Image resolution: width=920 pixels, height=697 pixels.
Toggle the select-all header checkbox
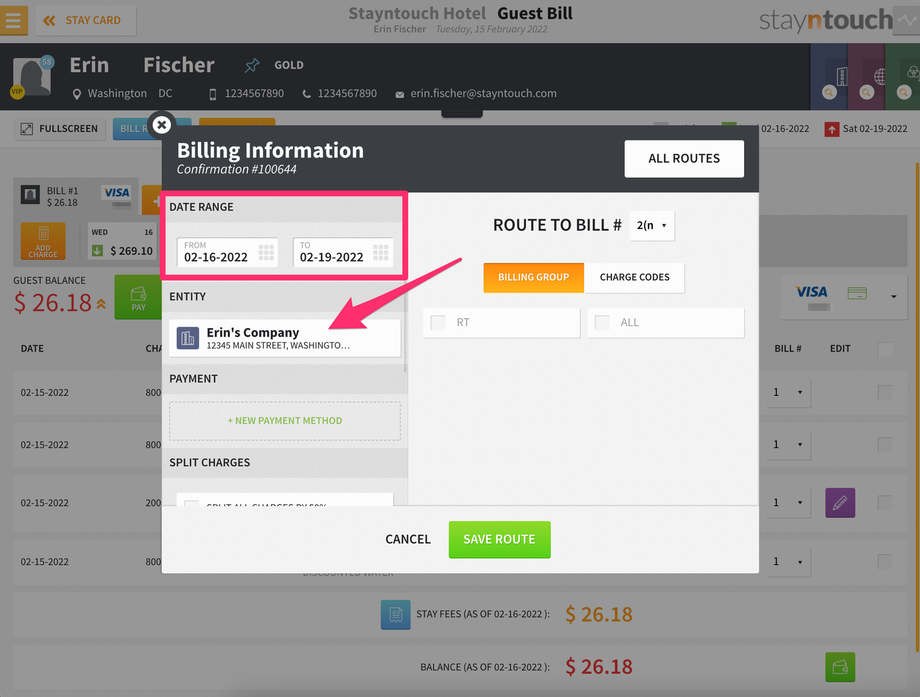[x=885, y=349]
